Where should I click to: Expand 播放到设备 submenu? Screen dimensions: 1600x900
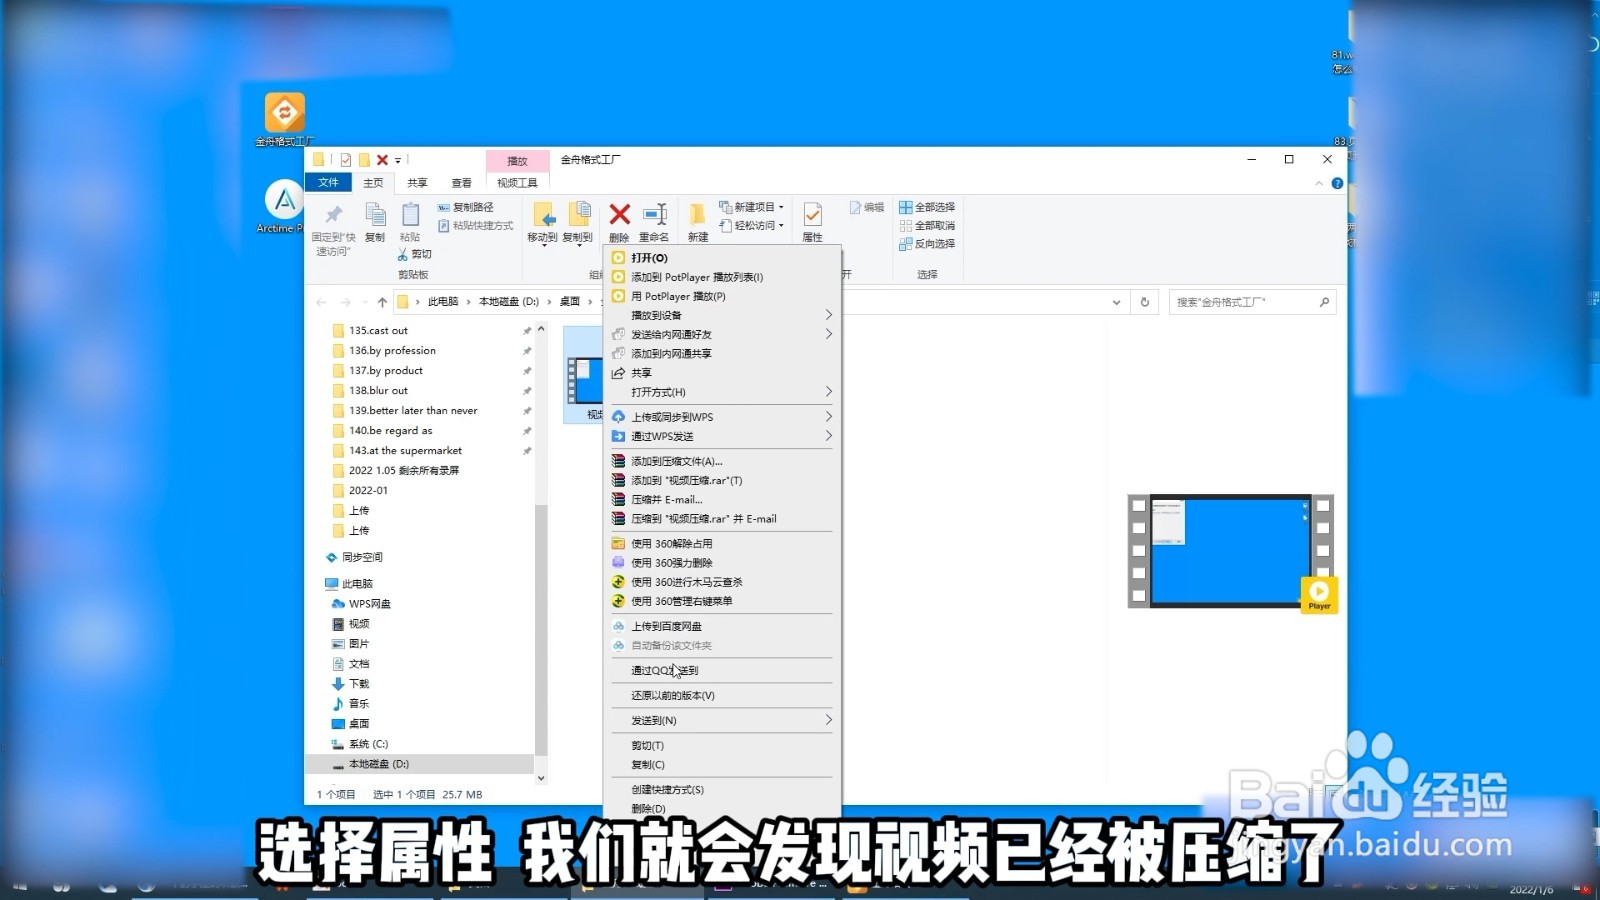coord(721,315)
